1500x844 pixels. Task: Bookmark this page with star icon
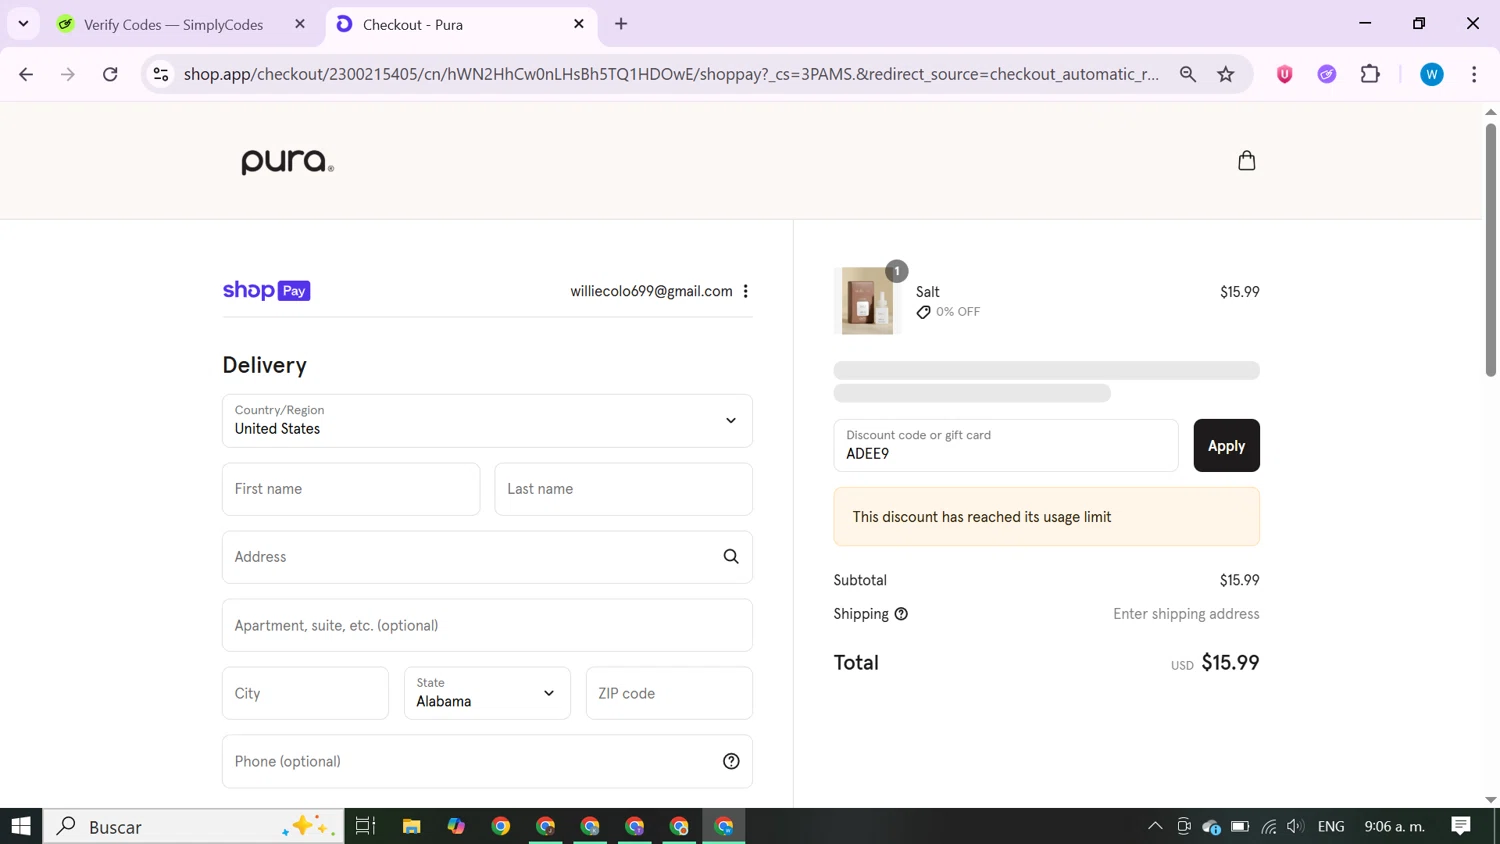click(1226, 74)
